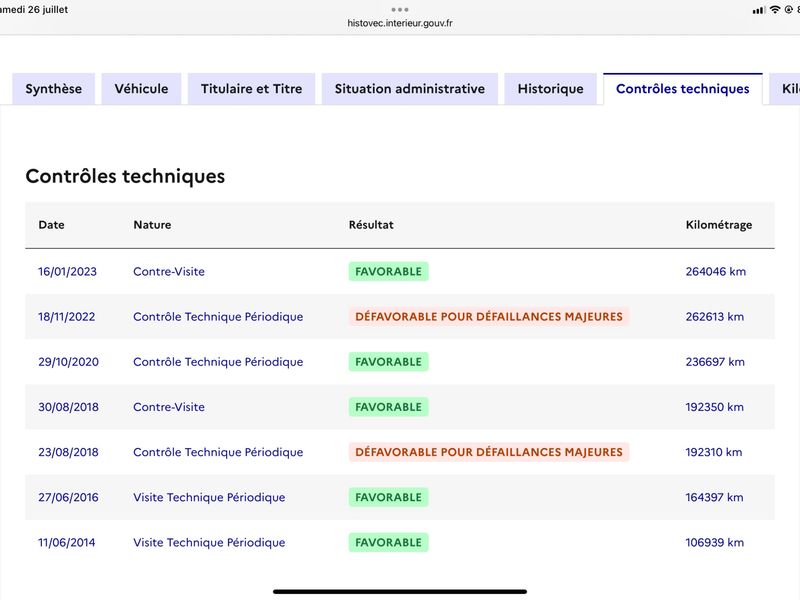
Task: Select date 18/11/2022
Action: [x=66, y=317]
